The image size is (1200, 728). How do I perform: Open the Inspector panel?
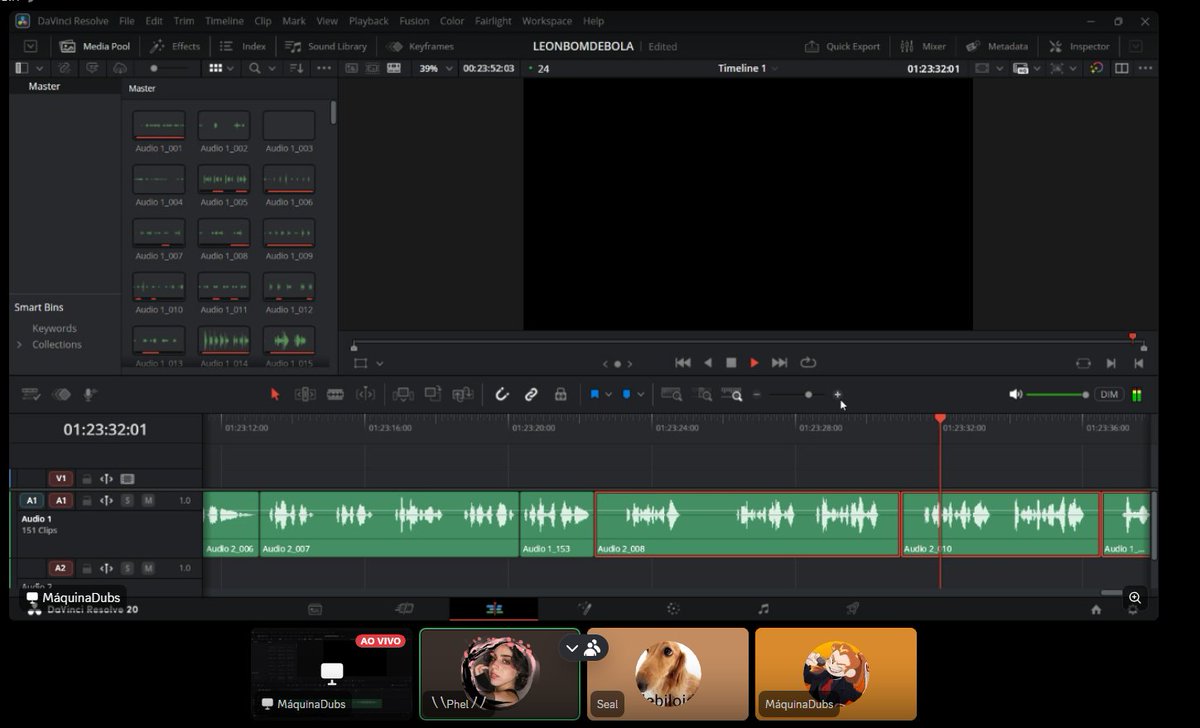(x=1079, y=46)
